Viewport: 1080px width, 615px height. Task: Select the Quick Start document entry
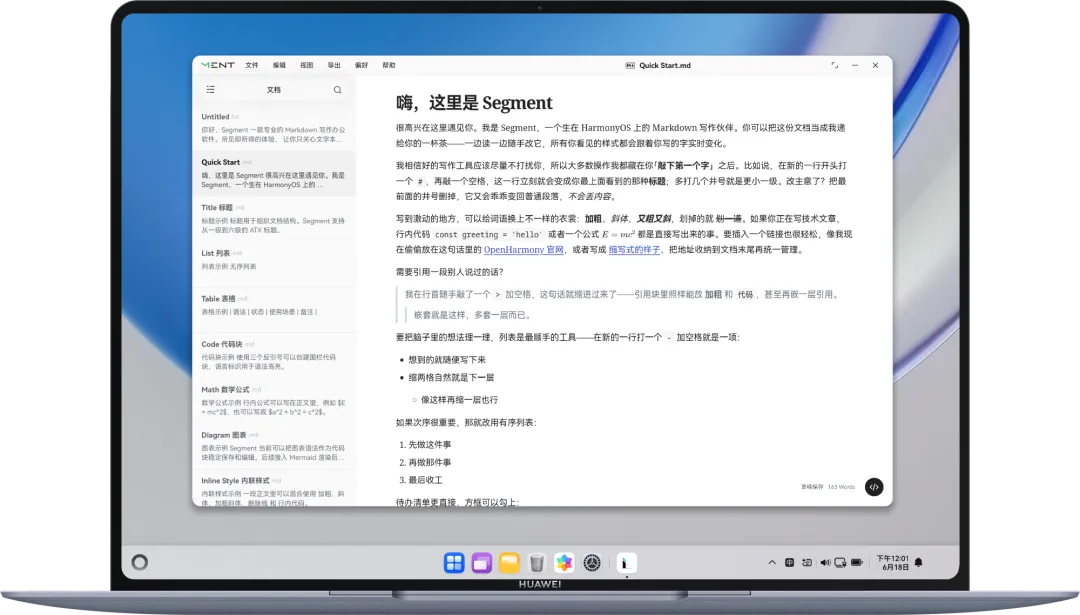point(274,173)
